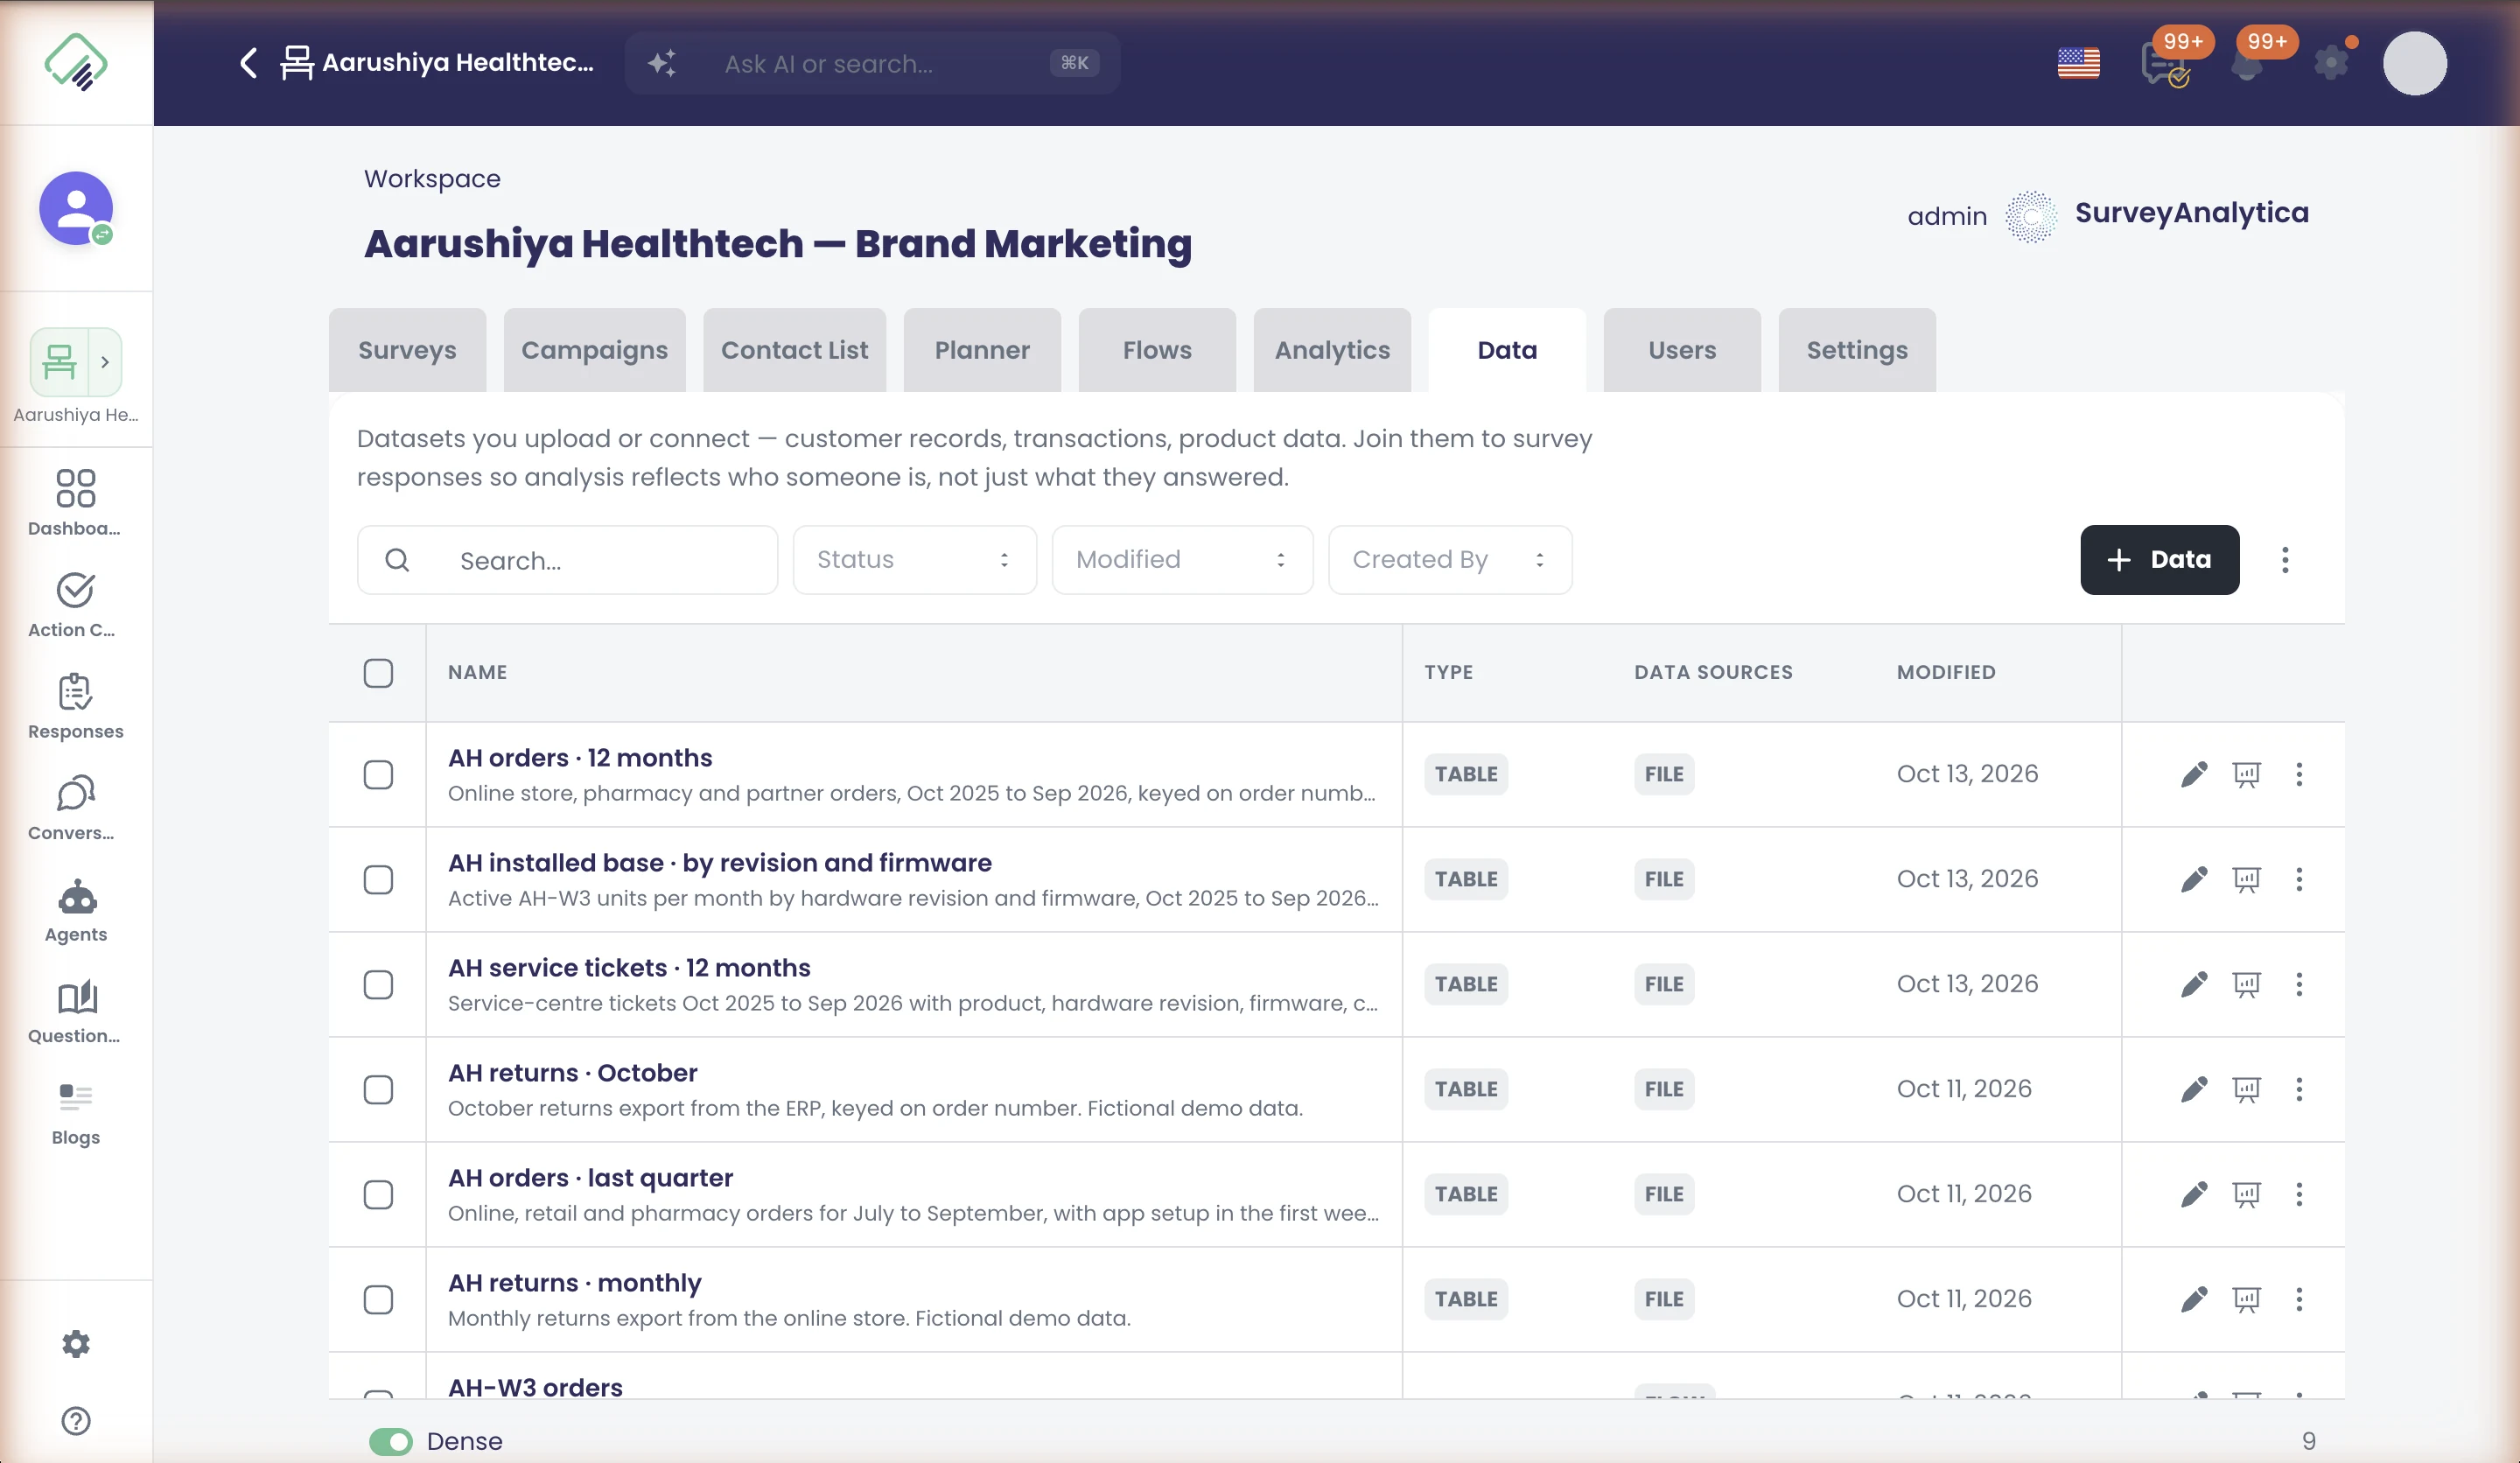Switch to the Surveys tab
Image resolution: width=2520 pixels, height=1463 pixels.
pyautogui.click(x=407, y=350)
